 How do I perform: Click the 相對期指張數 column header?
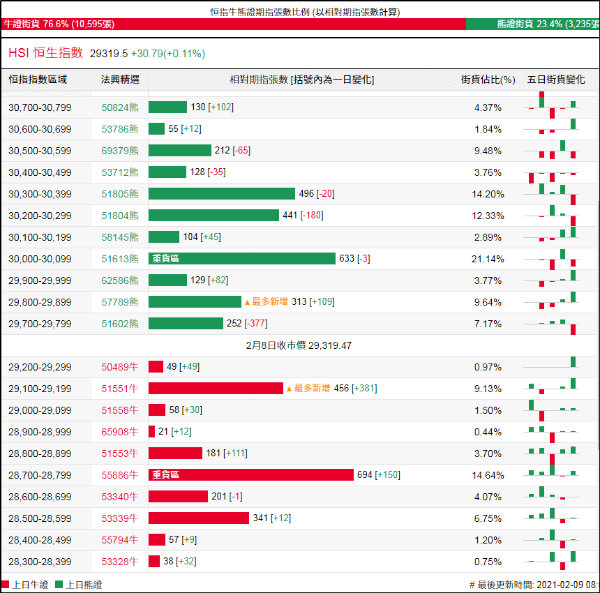tap(302, 80)
